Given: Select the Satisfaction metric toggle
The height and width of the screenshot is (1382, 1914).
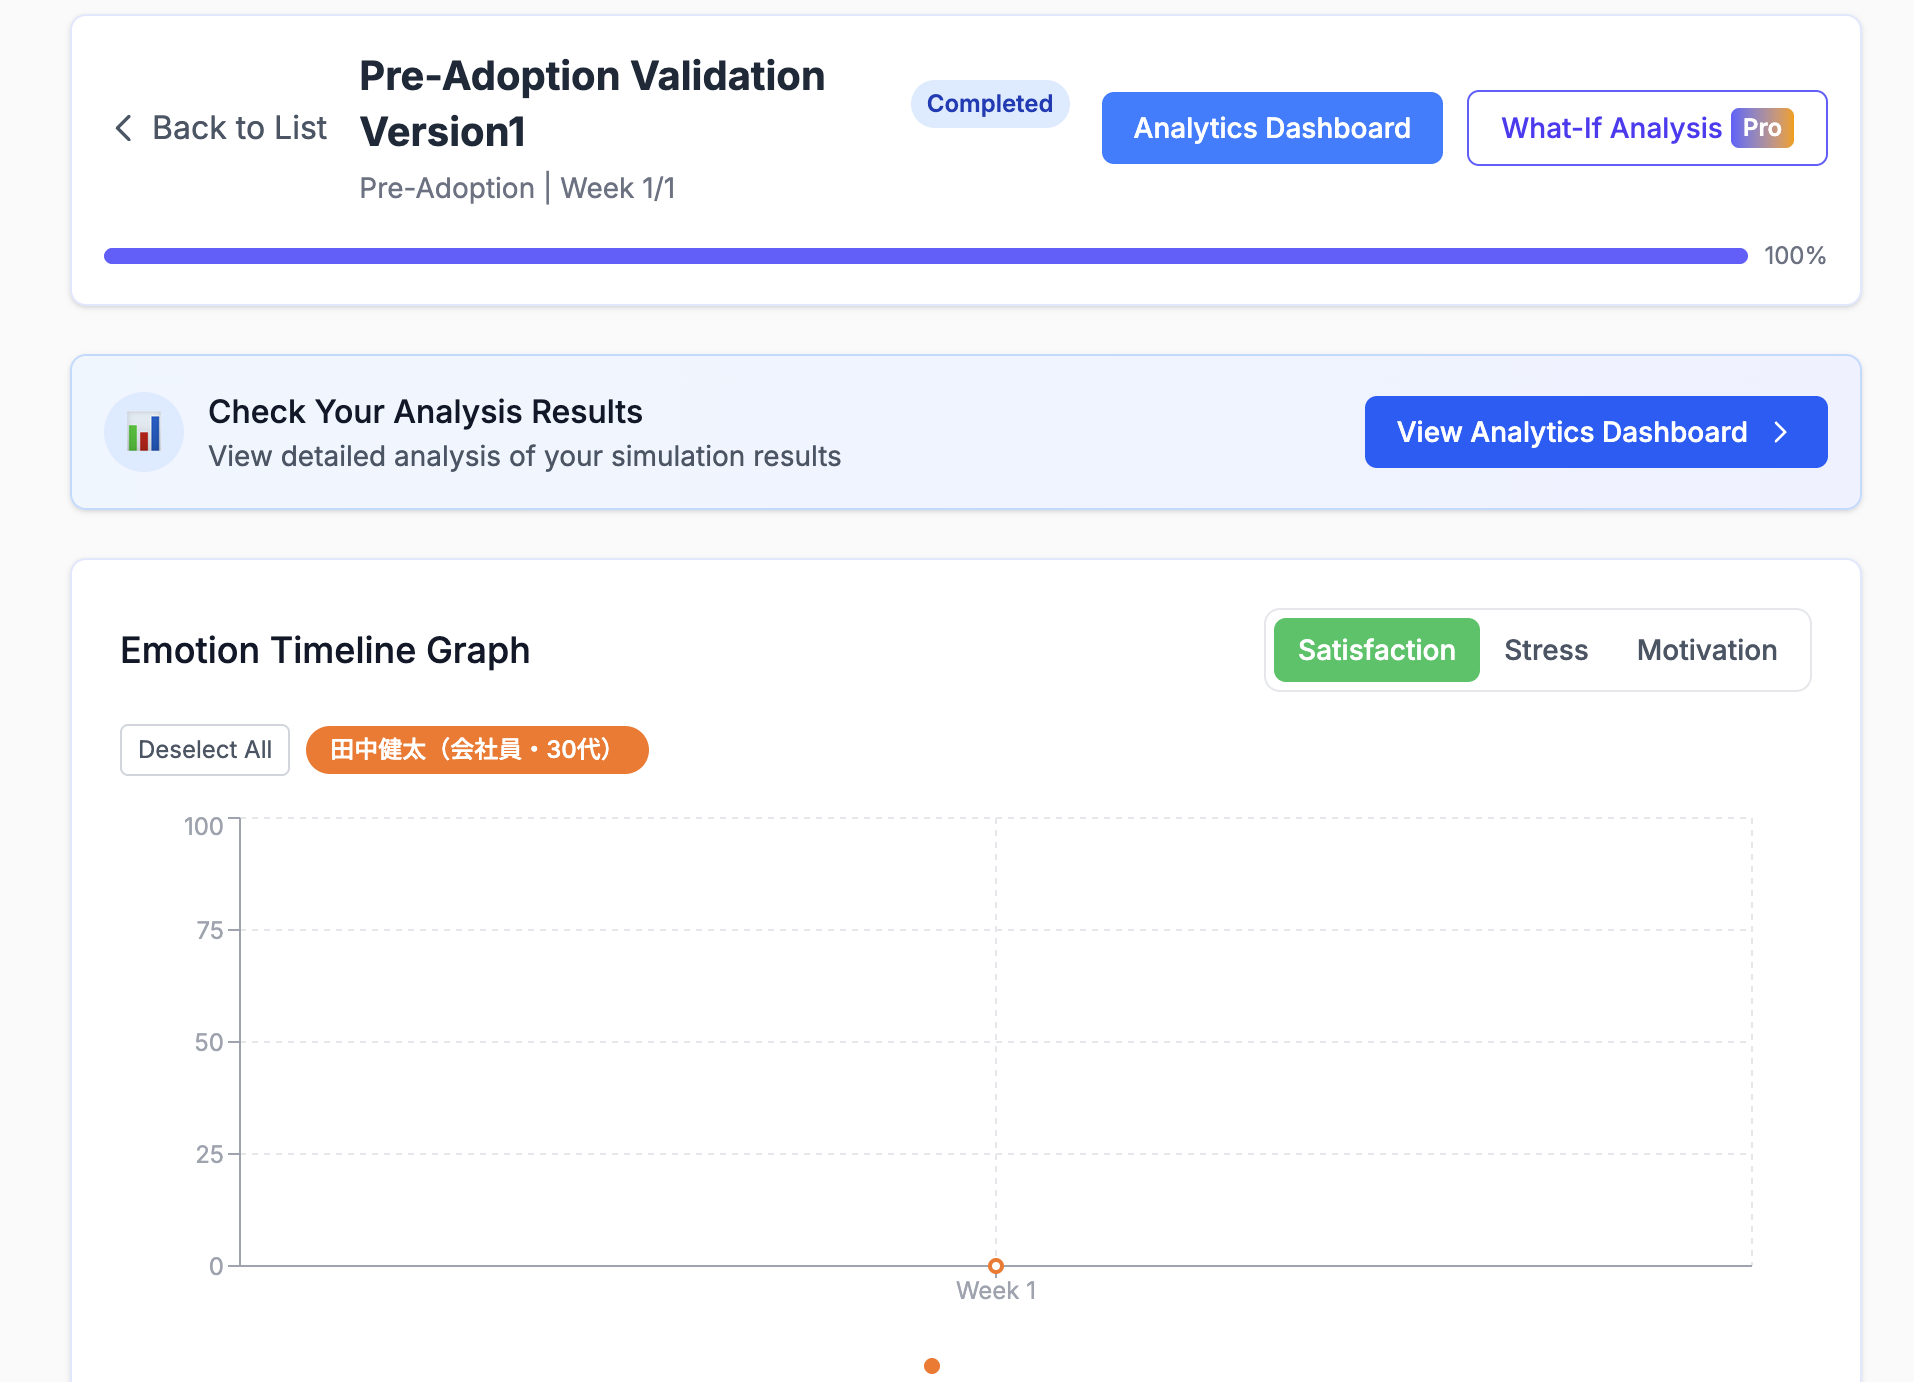Looking at the screenshot, I should point(1376,650).
